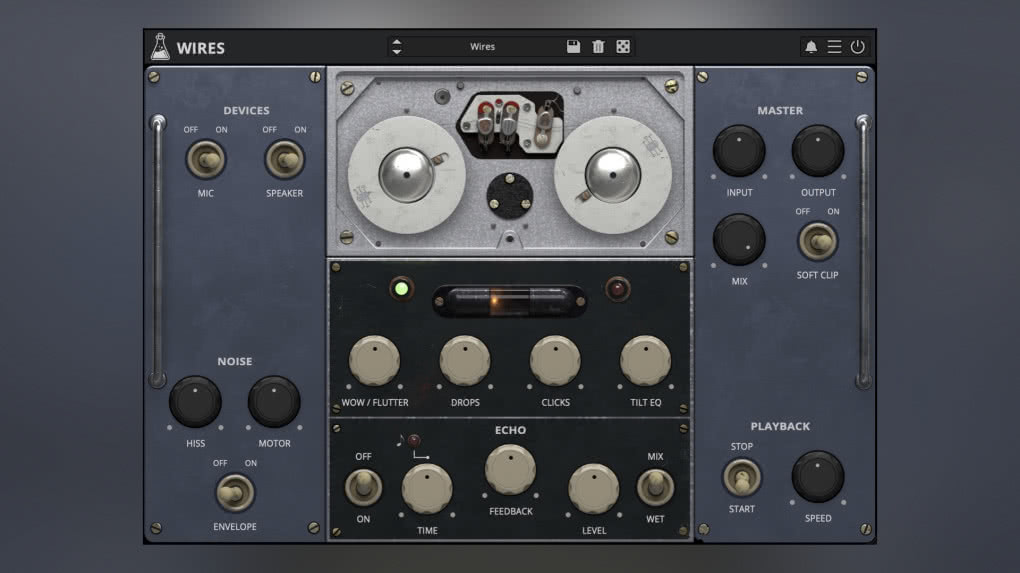
Task: Click the MOTOR noise knob
Action: click(x=274, y=402)
